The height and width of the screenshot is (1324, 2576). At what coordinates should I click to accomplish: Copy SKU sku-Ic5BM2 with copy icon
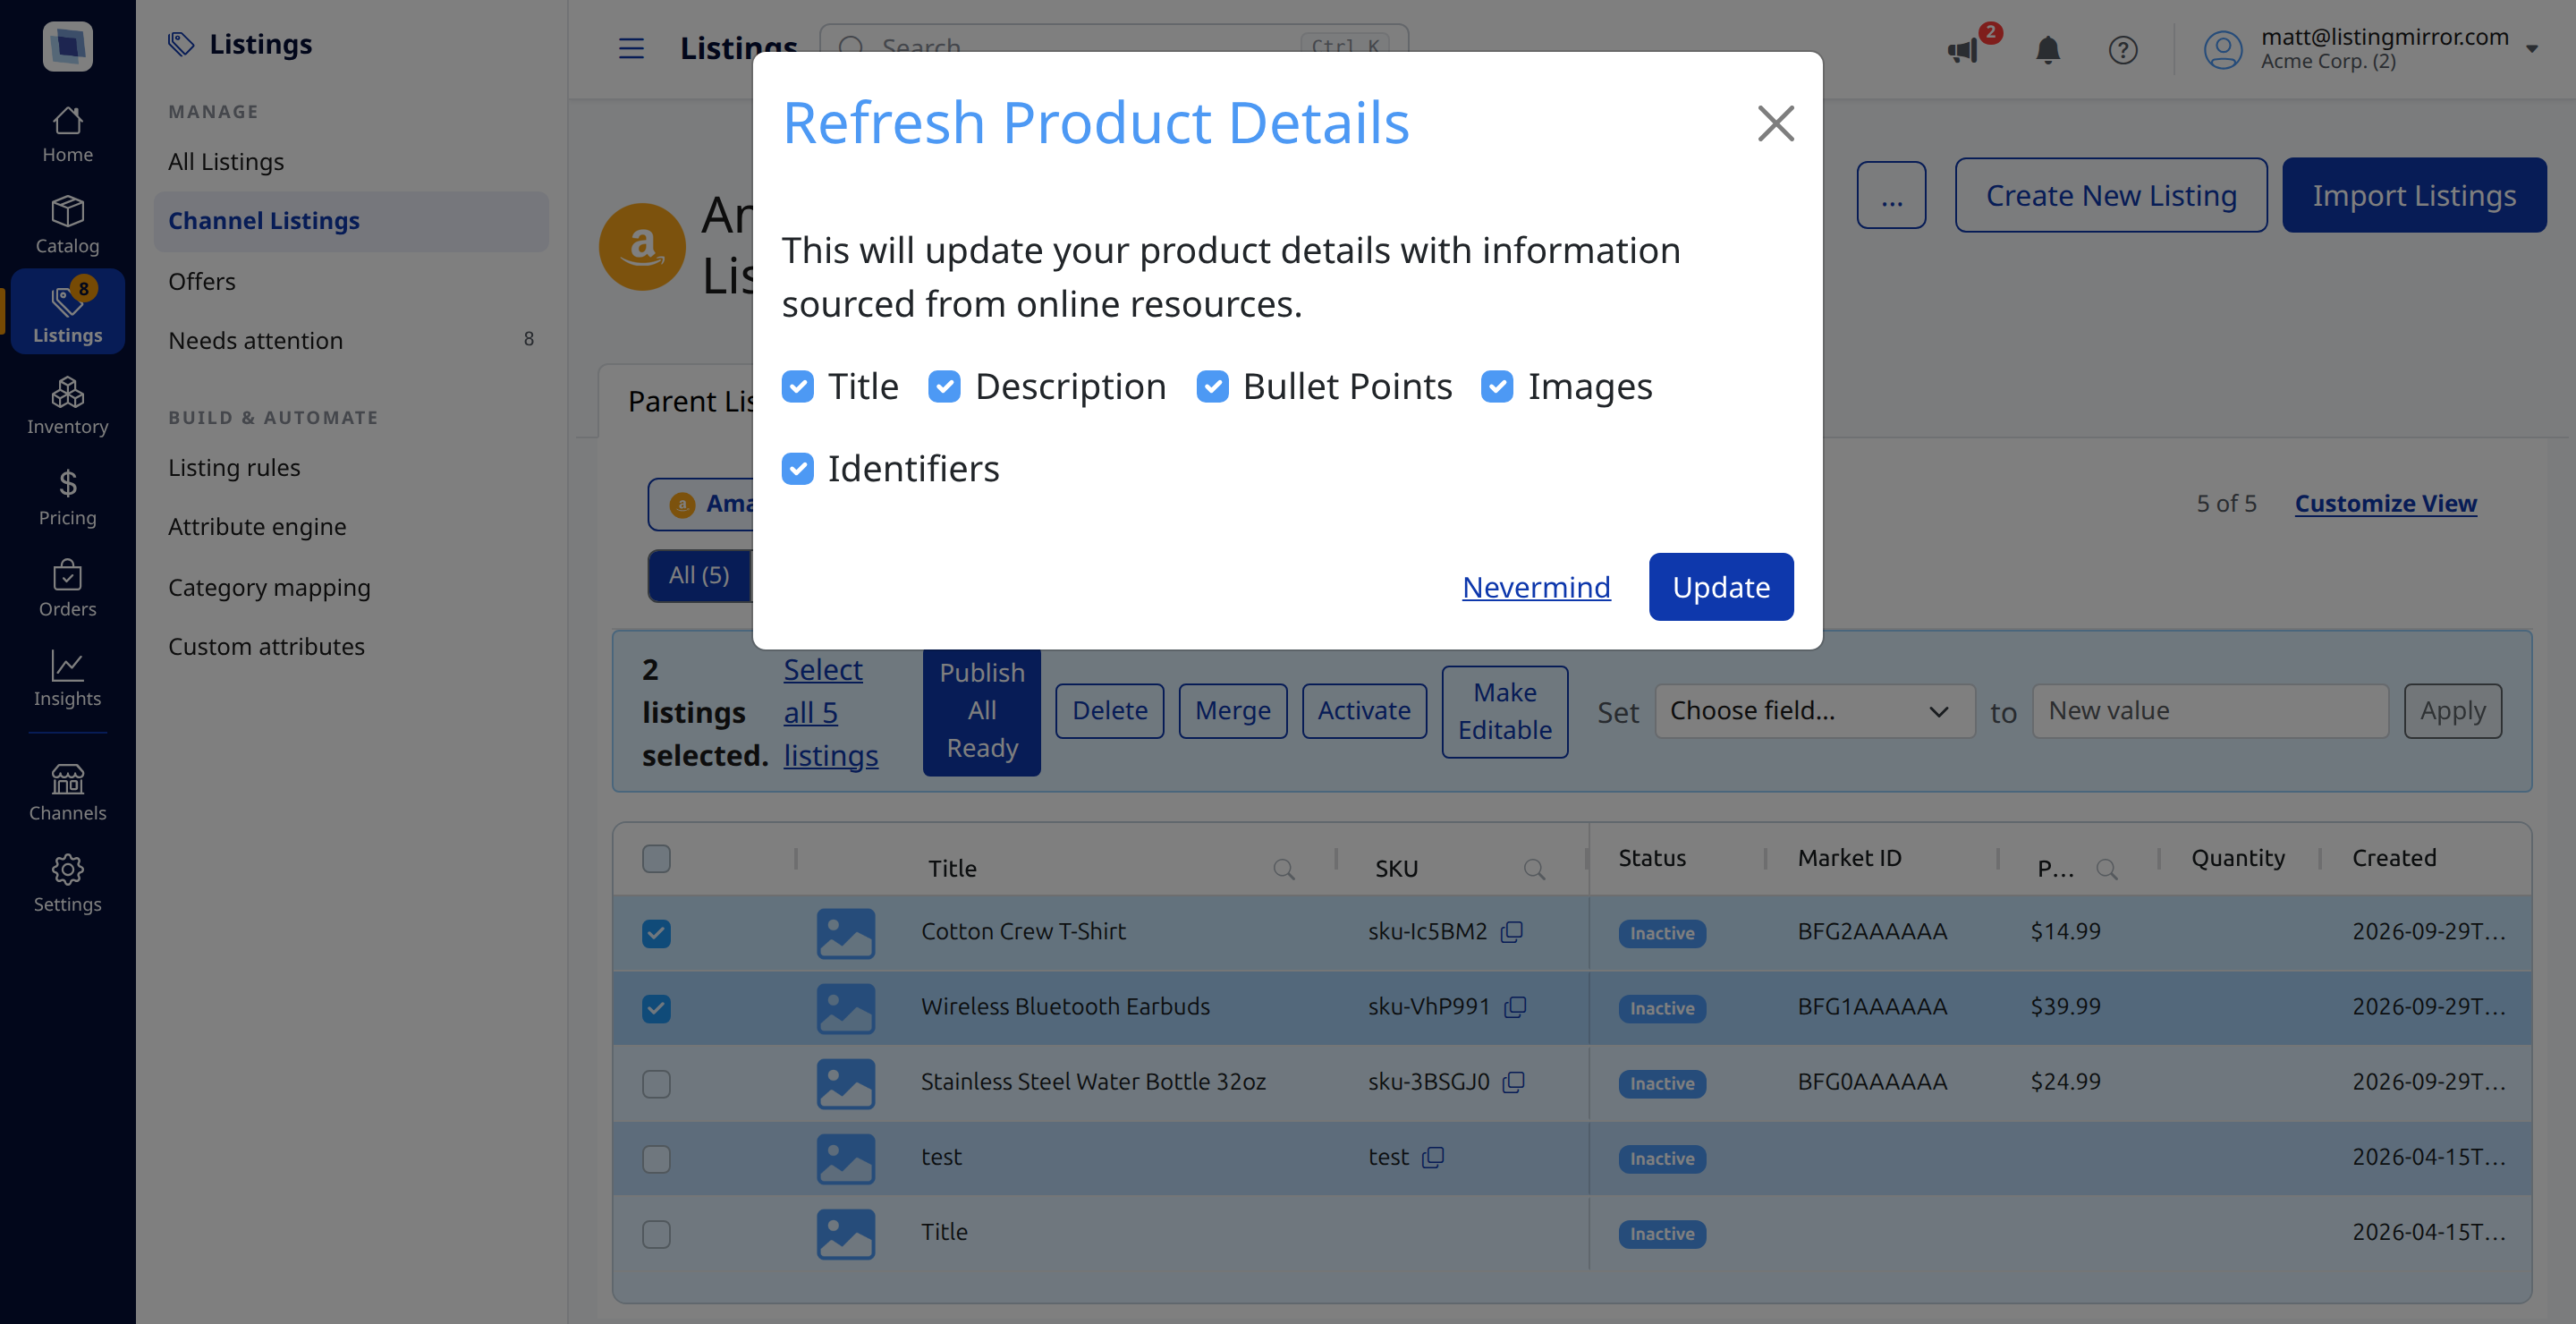click(x=1512, y=931)
